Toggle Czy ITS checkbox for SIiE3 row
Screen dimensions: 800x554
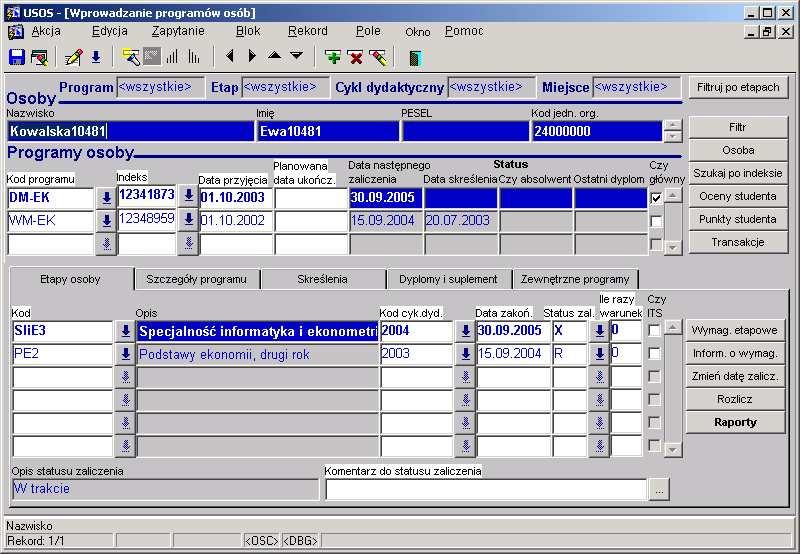[654, 331]
